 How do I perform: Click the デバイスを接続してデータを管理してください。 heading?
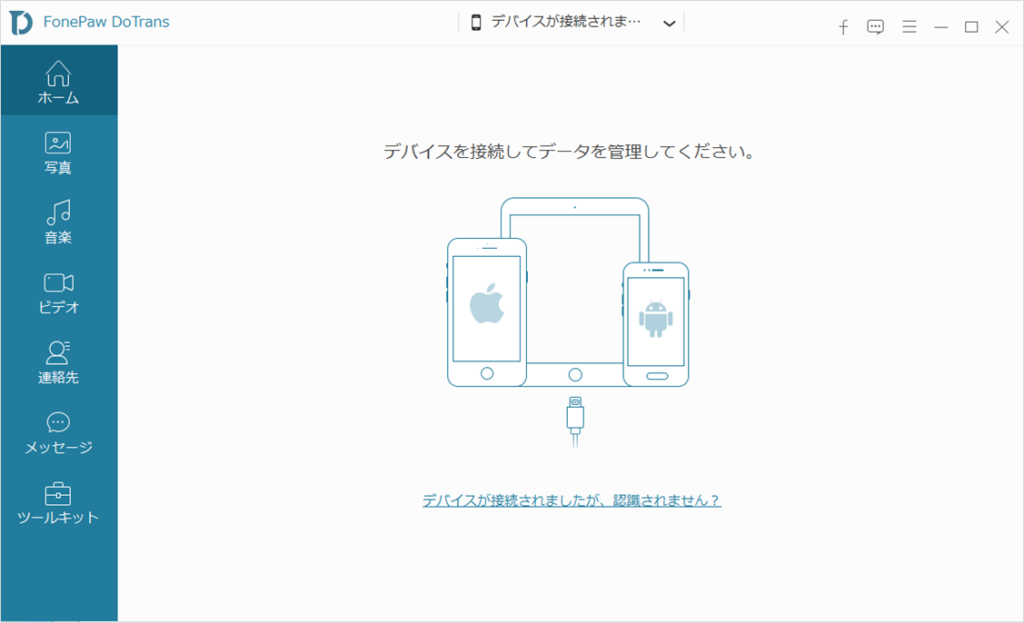tap(569, 152)
